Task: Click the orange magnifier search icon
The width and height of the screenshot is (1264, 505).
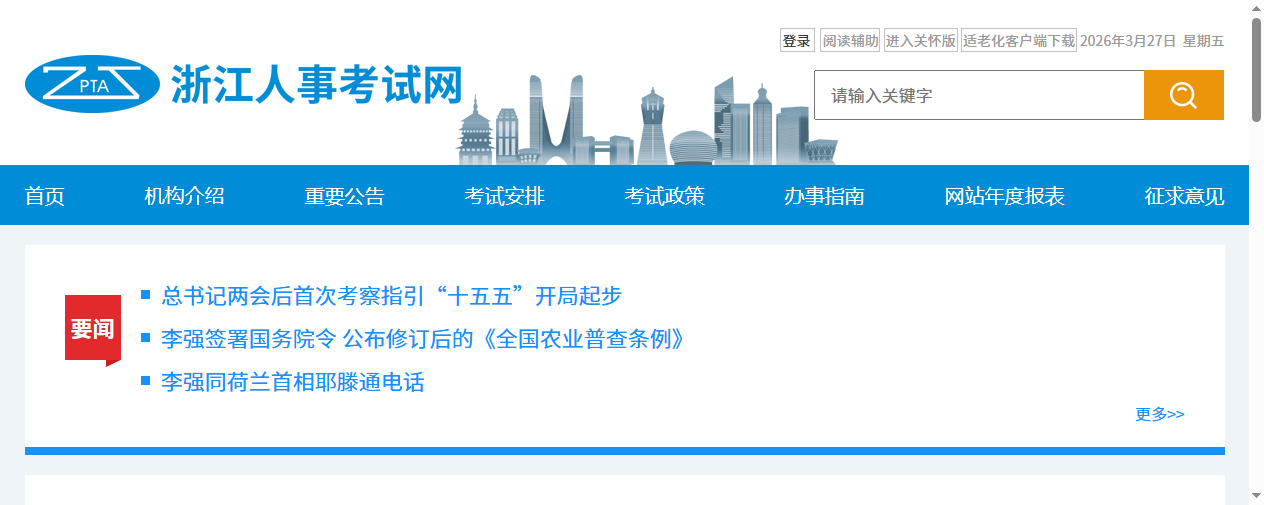Action: [1183, 95]
